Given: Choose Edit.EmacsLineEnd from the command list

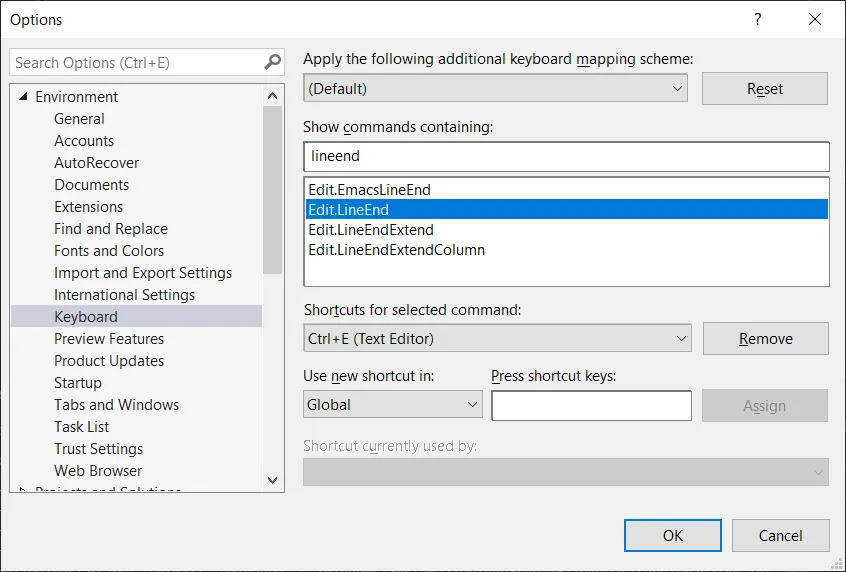Looking at the screenshot, I should (369, 189).
